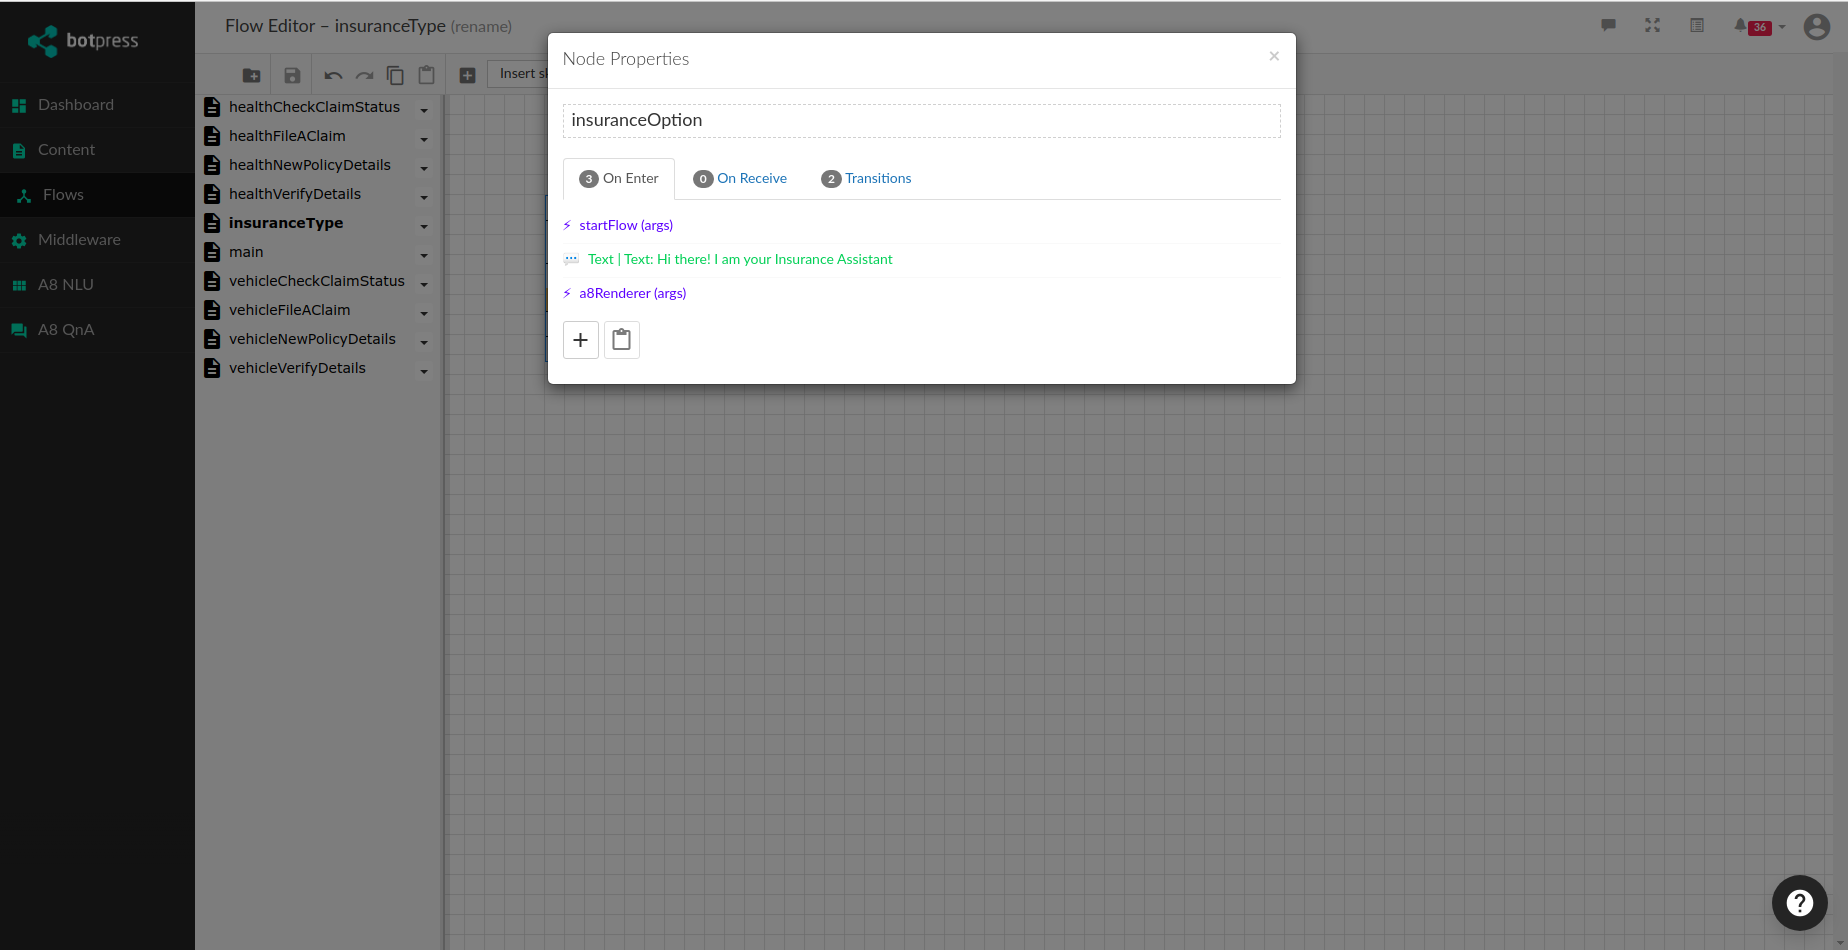Screen dimensions: 1848x950
Task: Copy the selected node in the toolbar
Action: pyautogui.click(x=395, y=75)
